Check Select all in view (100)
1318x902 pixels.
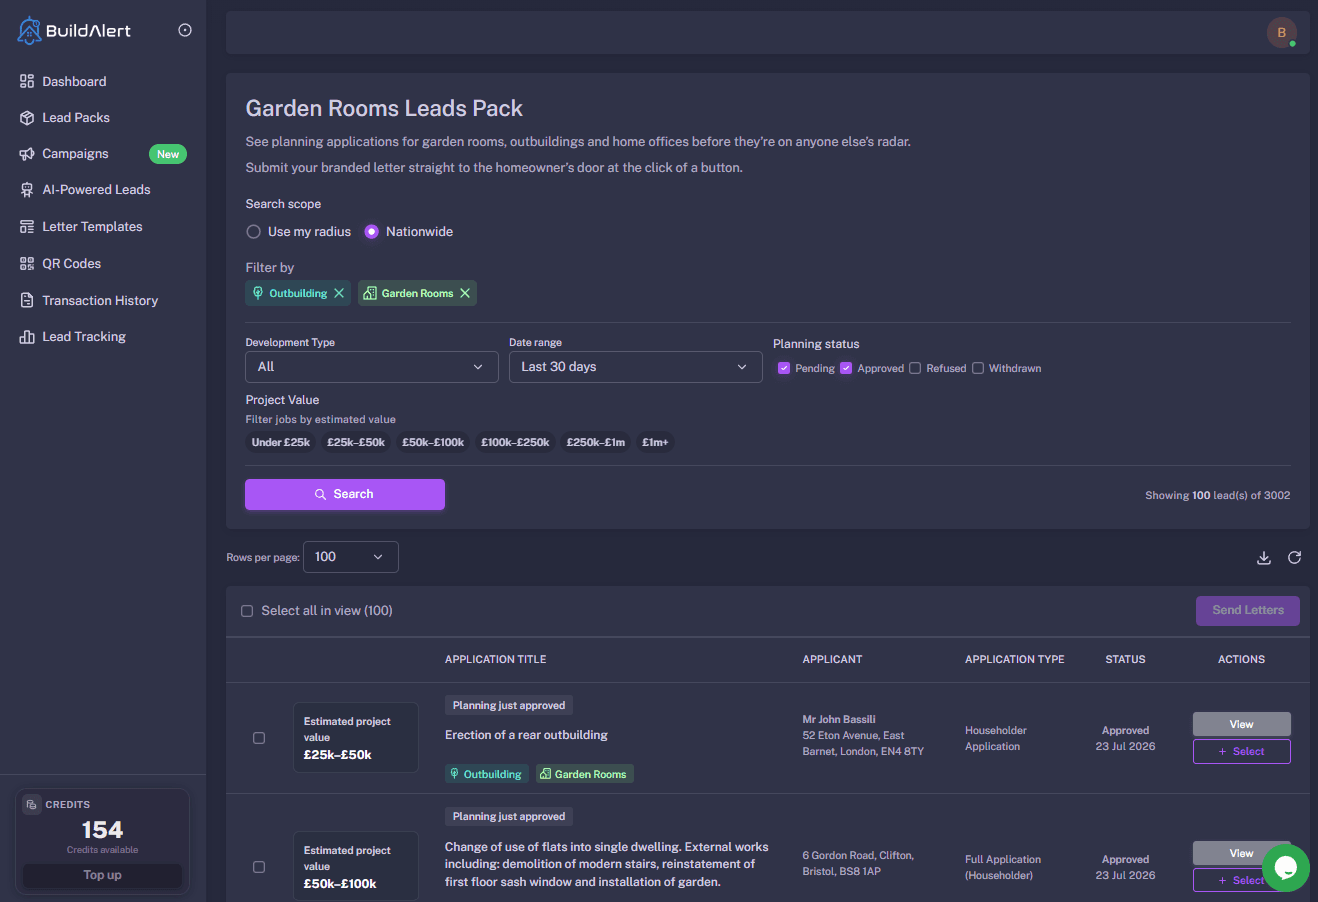click(x=247, y=611)
